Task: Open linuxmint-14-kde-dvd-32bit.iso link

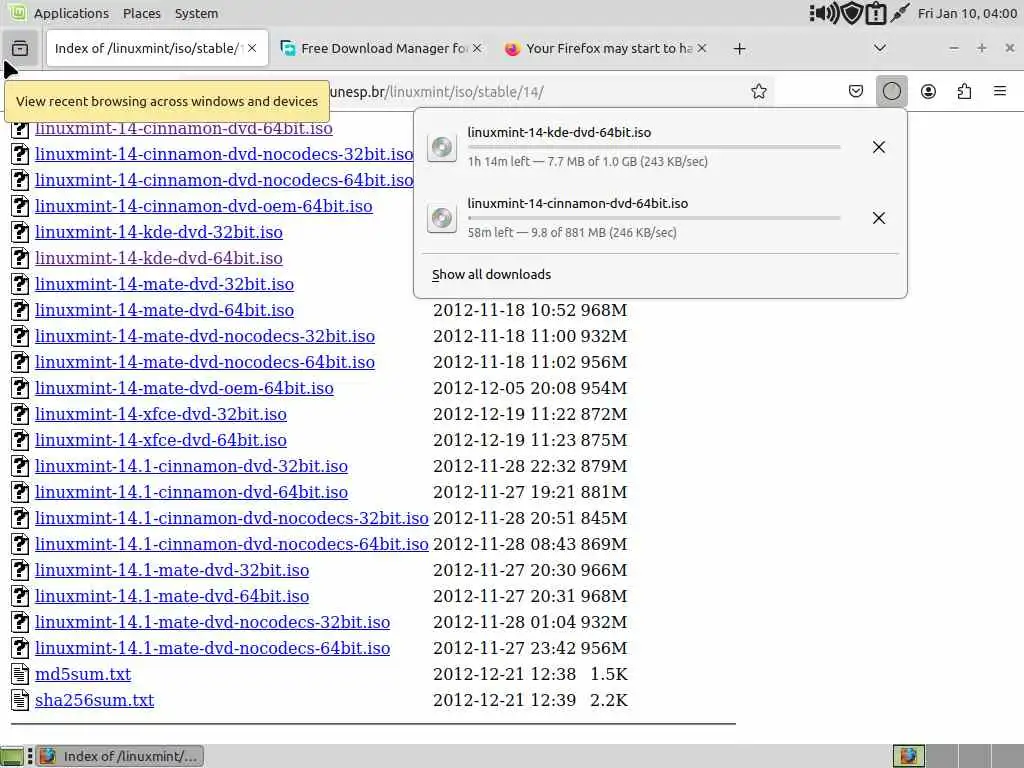Action: [x=159, y=232]
